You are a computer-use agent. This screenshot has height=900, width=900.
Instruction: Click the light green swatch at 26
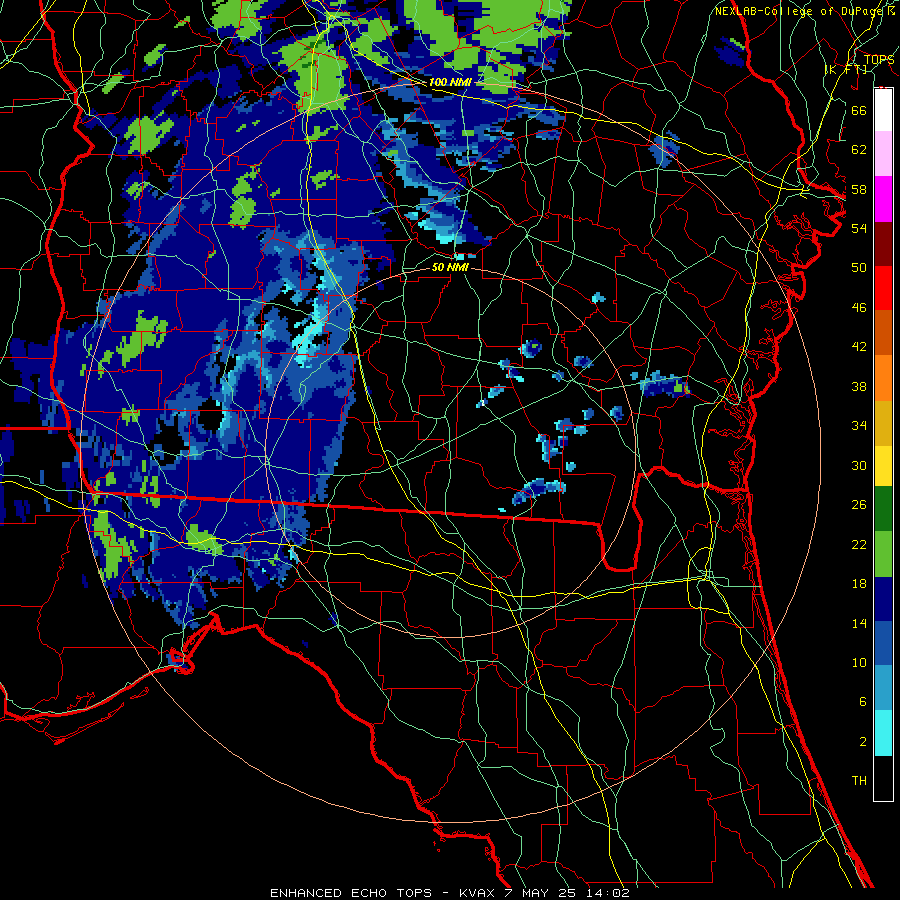(x=883, y=554)
